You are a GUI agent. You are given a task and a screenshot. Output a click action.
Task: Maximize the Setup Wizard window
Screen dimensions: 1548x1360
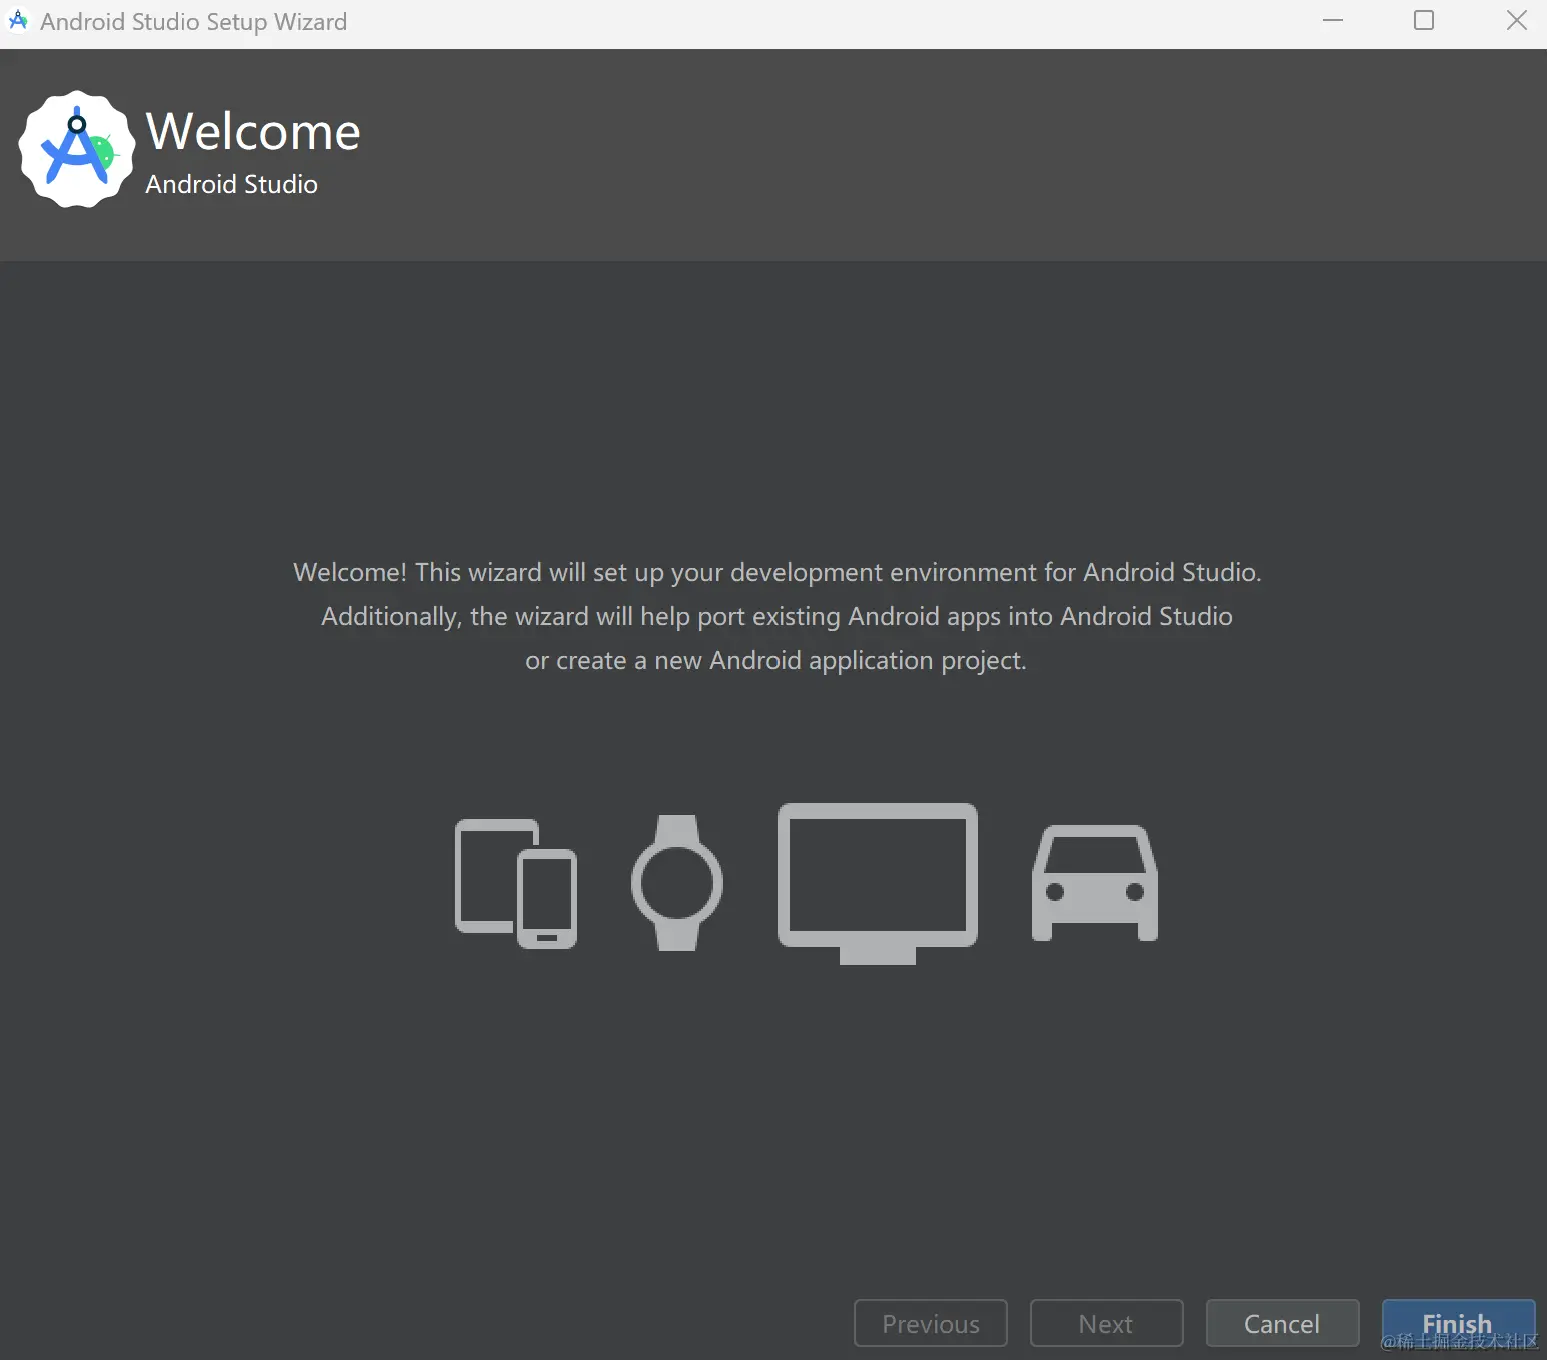pos(1424,21)
